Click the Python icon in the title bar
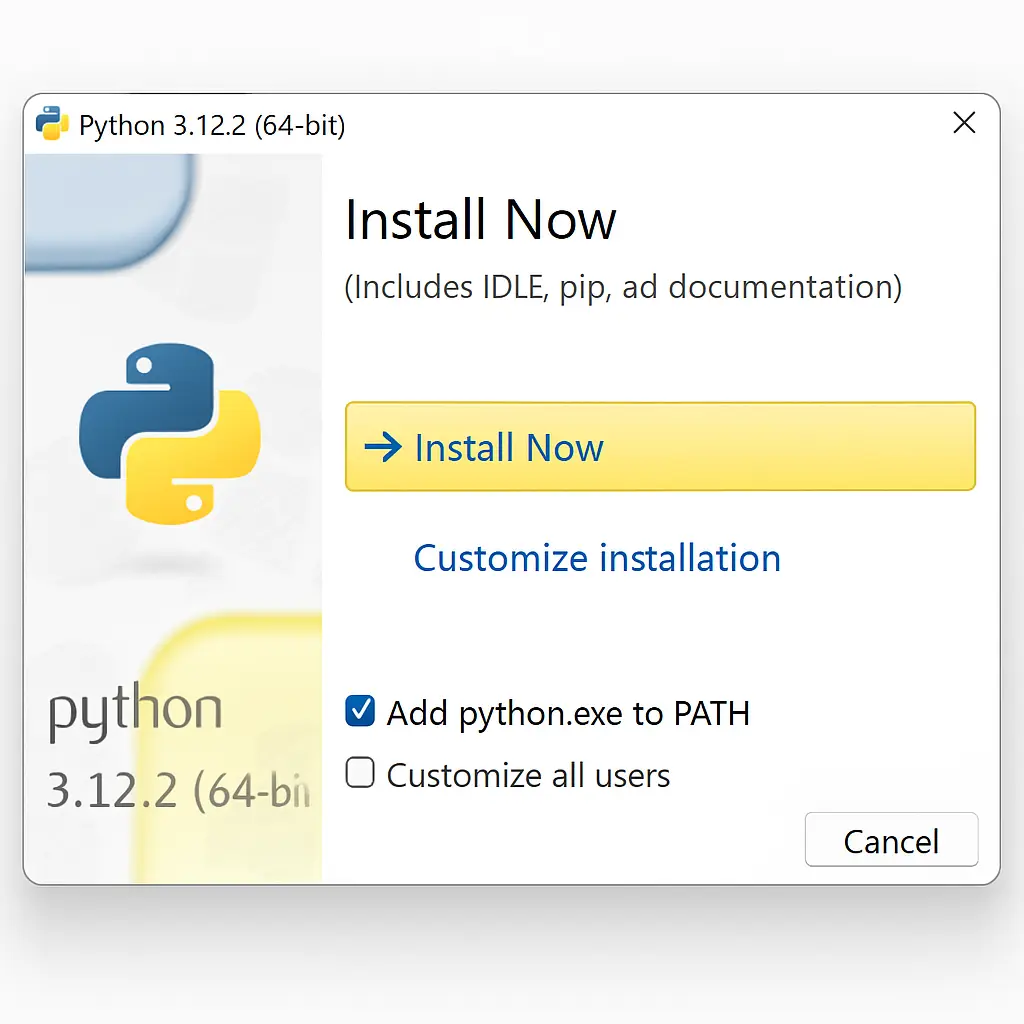The width and height of the screenshot is (1024, 1024). click(52, 124)
